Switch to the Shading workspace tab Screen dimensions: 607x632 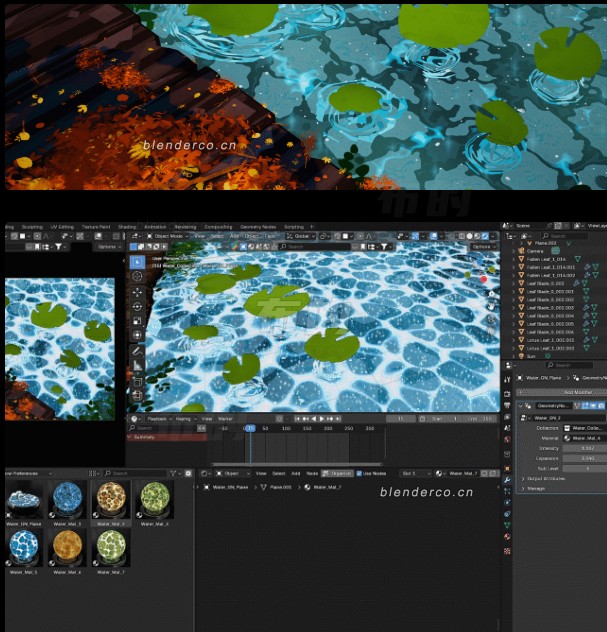(x=127, y=227)
